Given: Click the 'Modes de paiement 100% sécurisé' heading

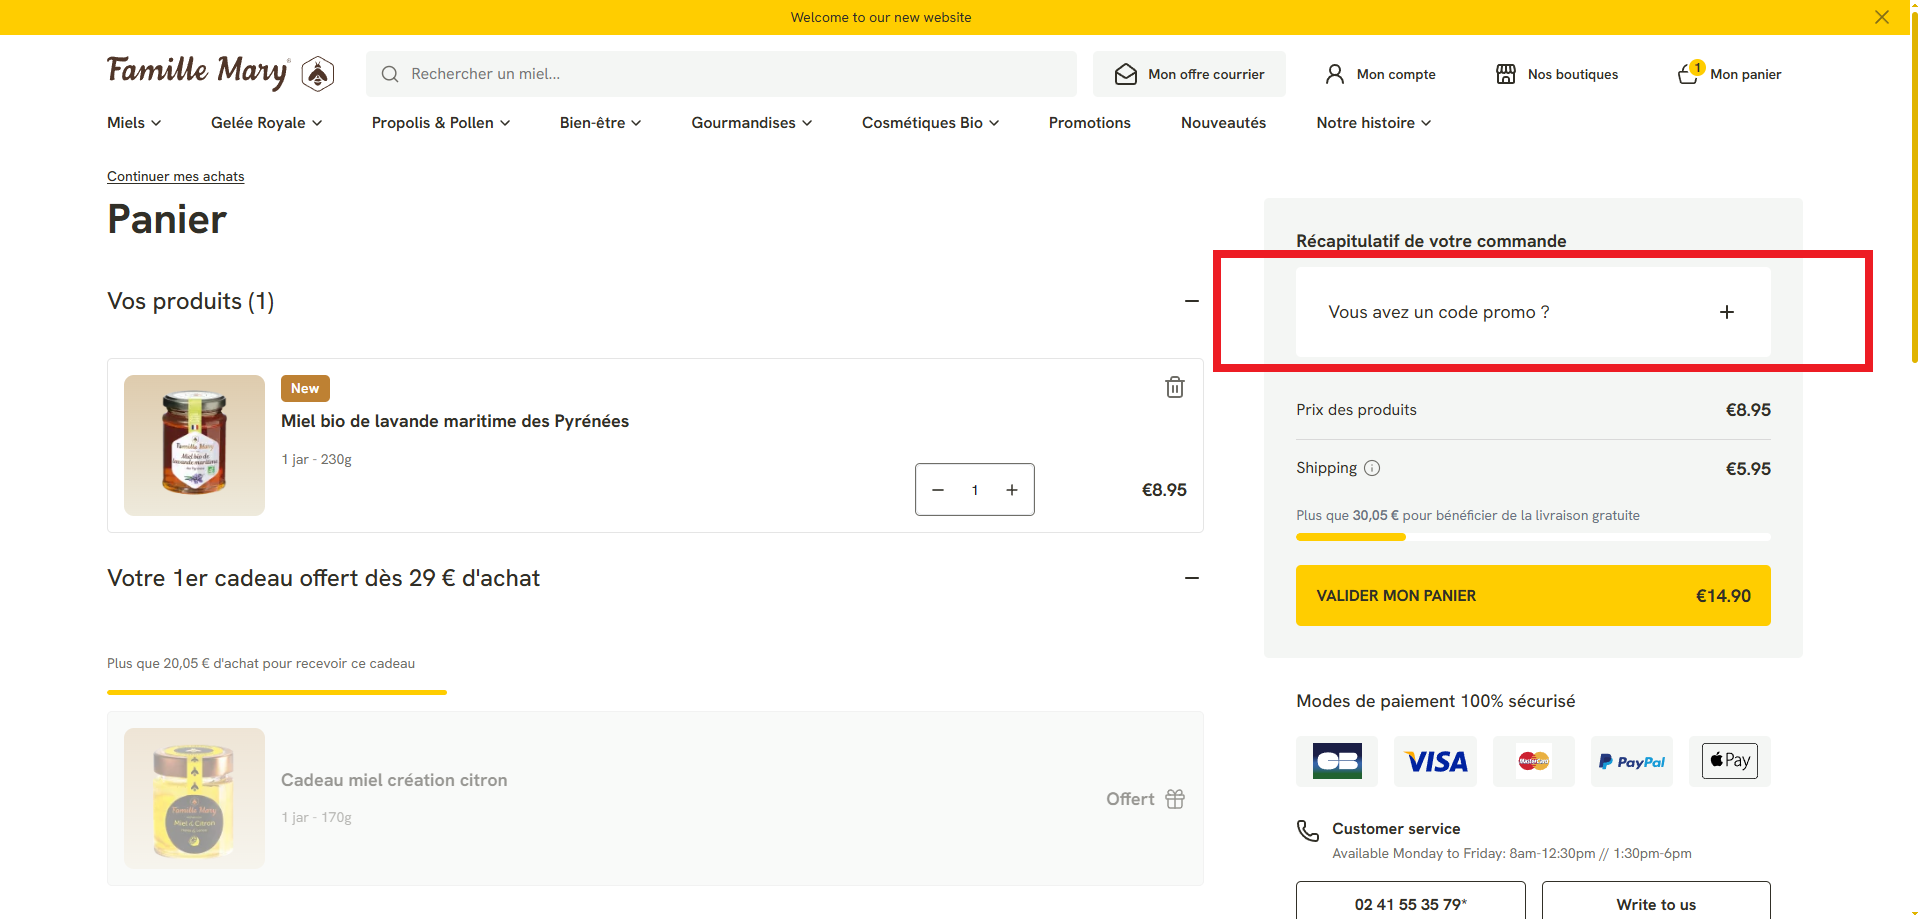Looking at the screenshot, I should 1436,701.
